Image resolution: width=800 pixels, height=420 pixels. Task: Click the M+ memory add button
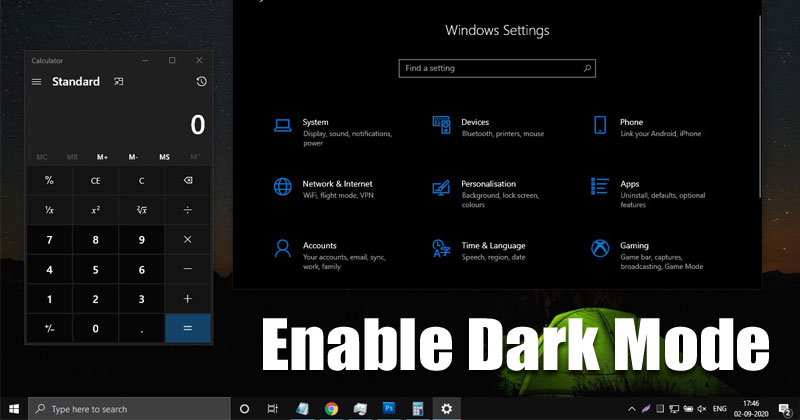coord(102,157)
